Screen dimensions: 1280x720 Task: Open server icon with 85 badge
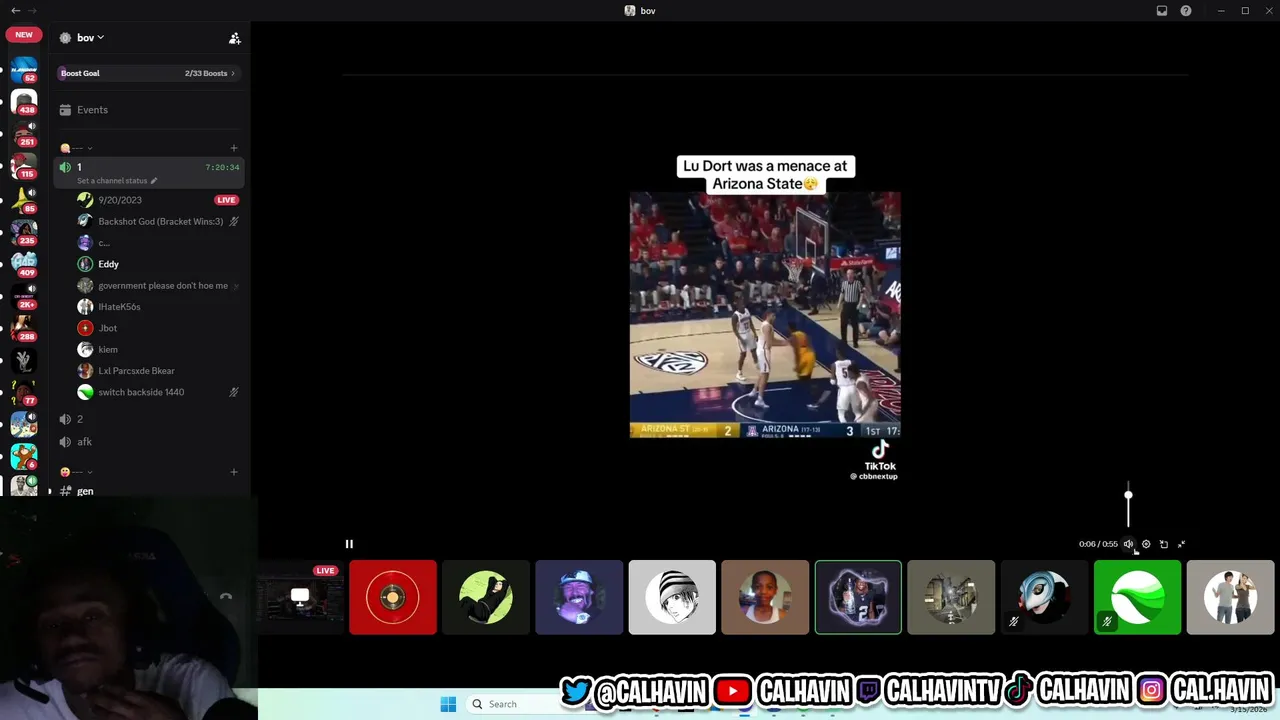[x=24, y=200]
